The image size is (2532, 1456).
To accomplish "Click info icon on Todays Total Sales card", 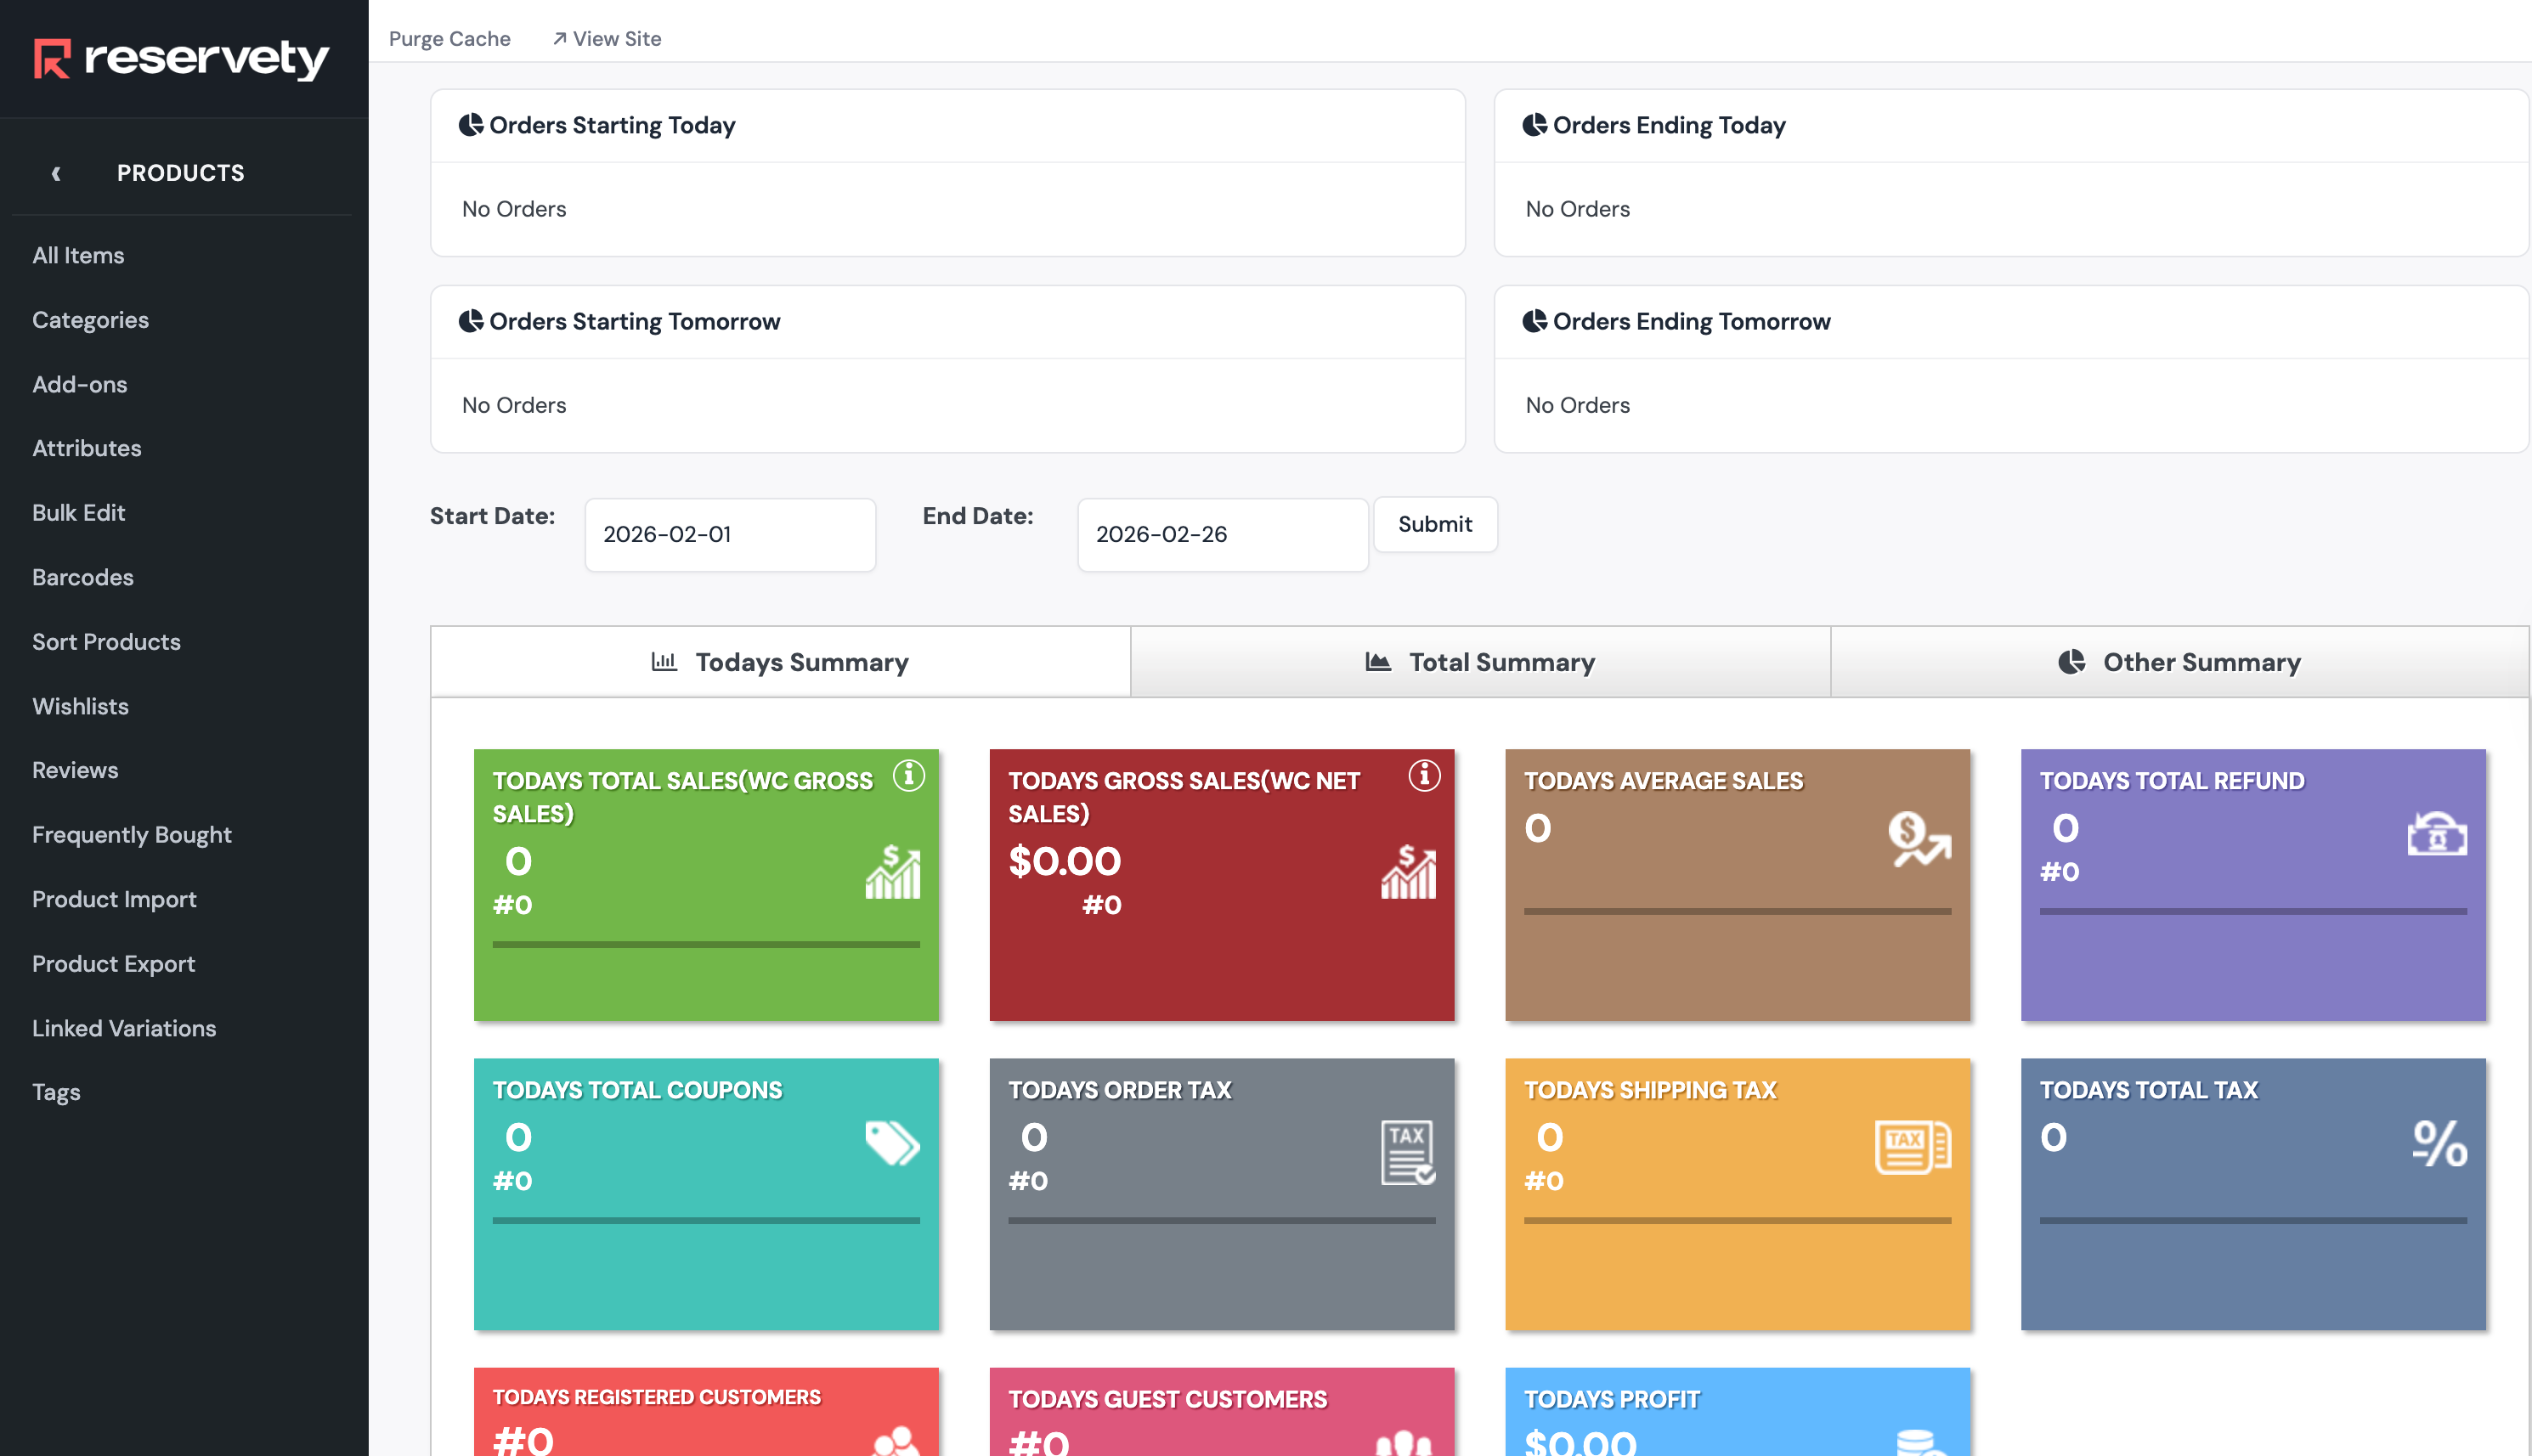I will point(908,775).
